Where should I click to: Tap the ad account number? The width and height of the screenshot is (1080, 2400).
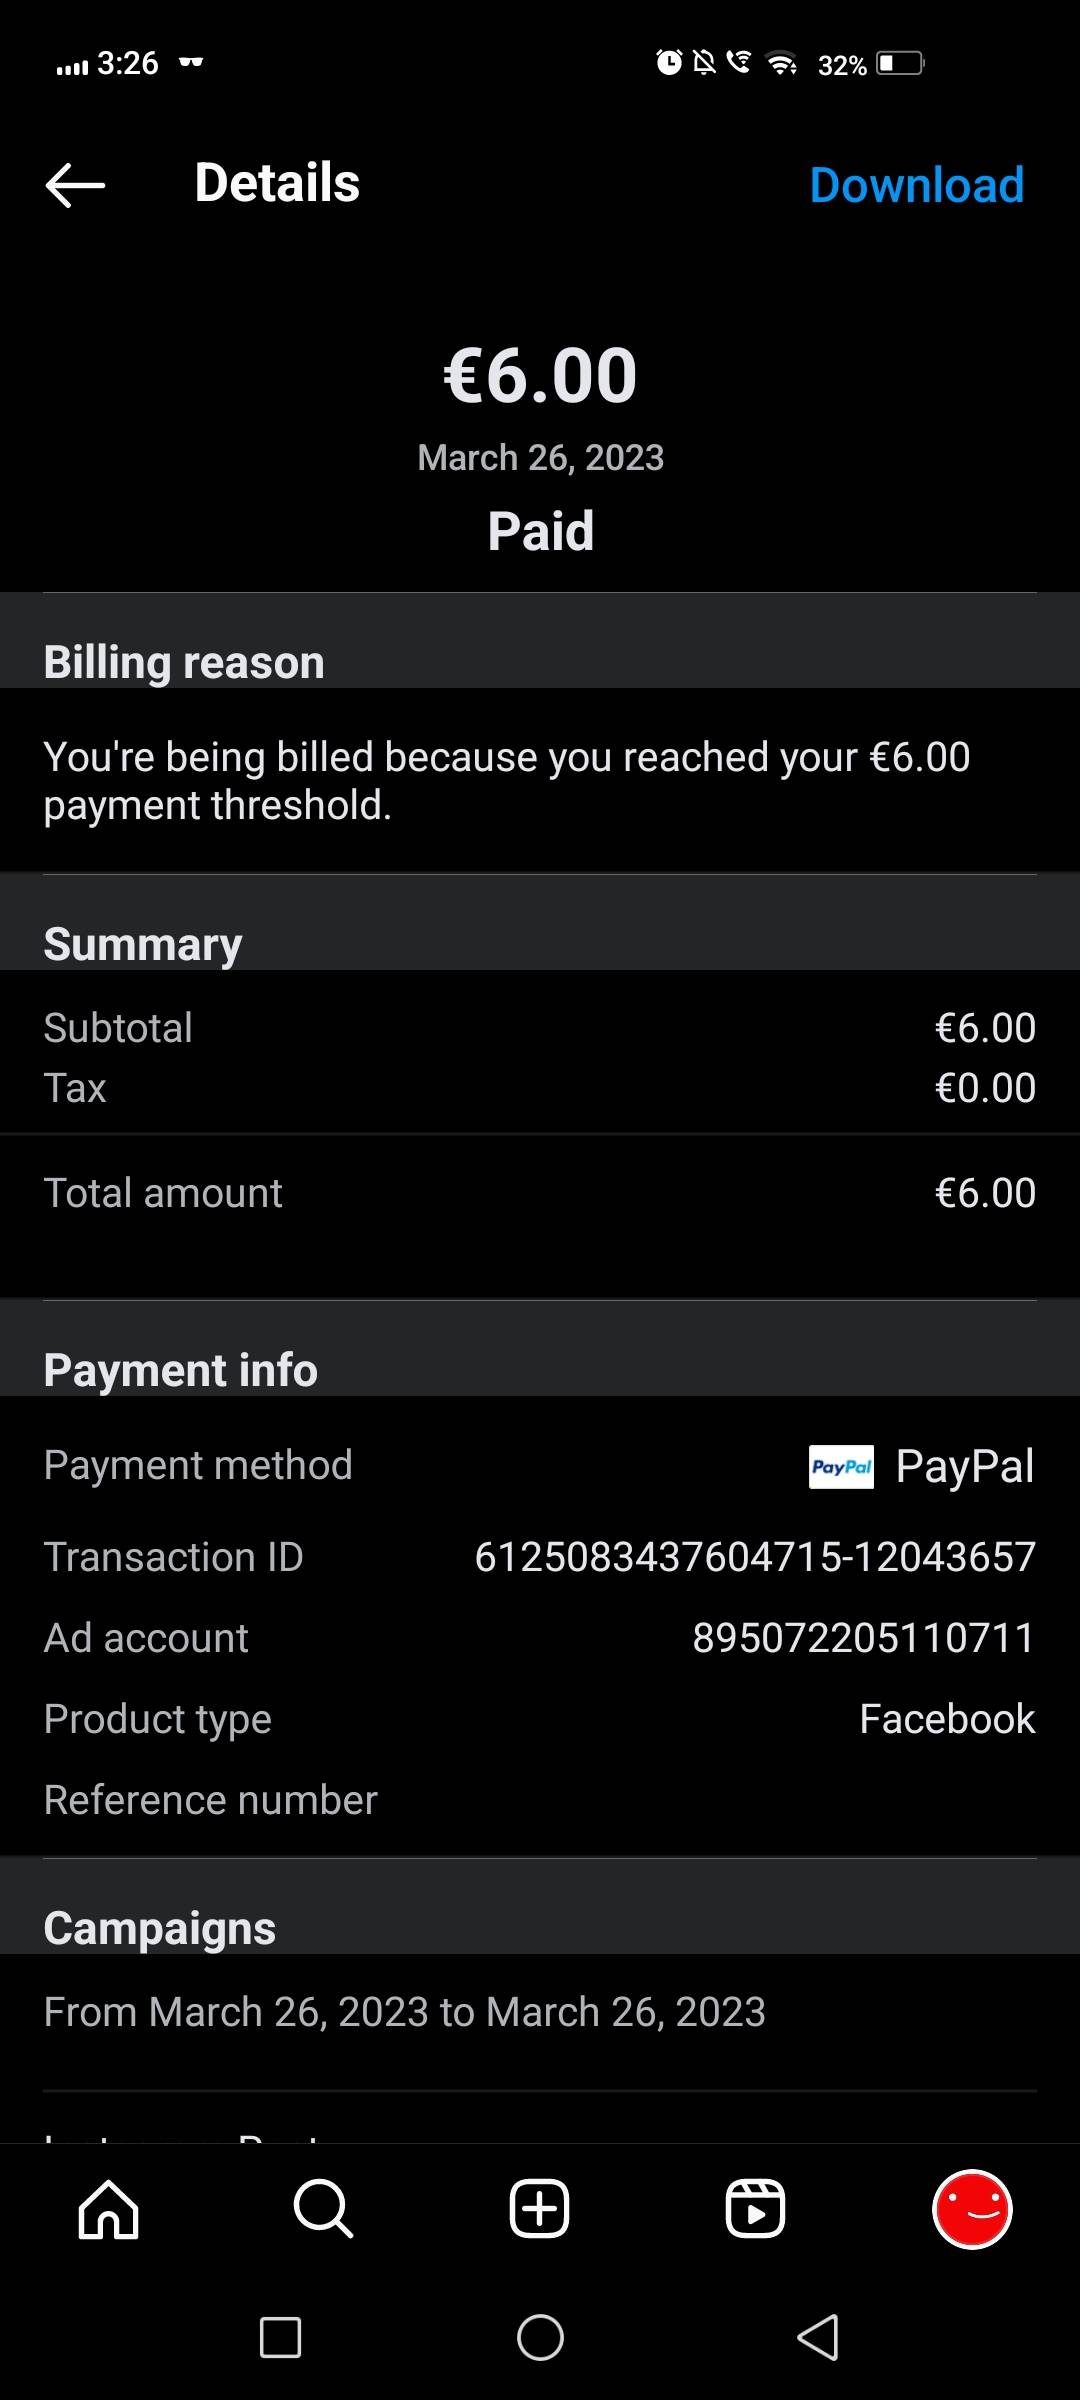pyautogui.click(x=863, y=1638)
